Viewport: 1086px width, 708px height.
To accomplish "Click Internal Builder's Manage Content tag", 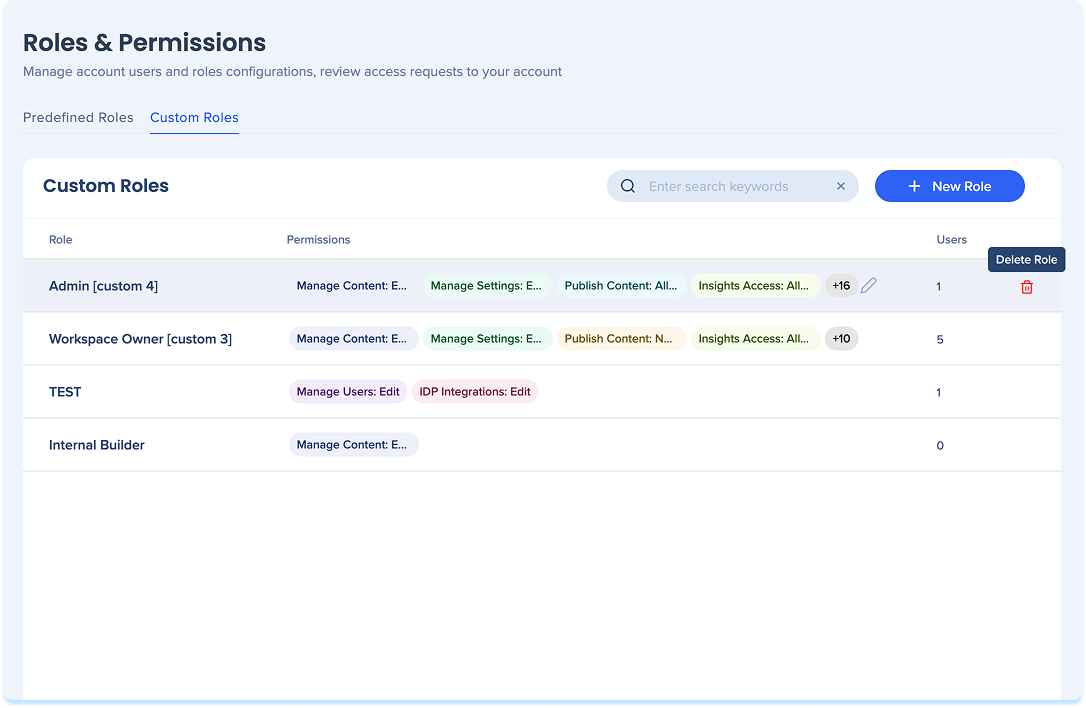I will (x=353, y=445).
